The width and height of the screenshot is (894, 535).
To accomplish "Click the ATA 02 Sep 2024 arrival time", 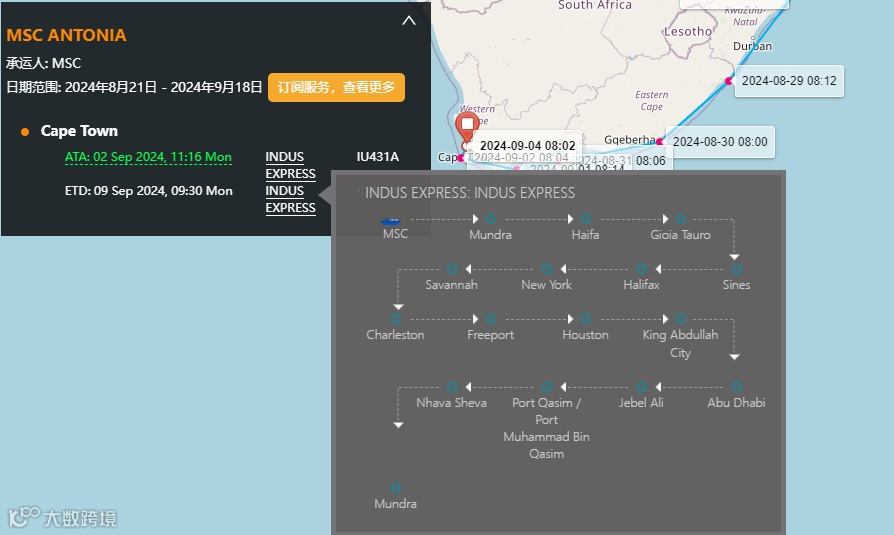I will 148,157.
